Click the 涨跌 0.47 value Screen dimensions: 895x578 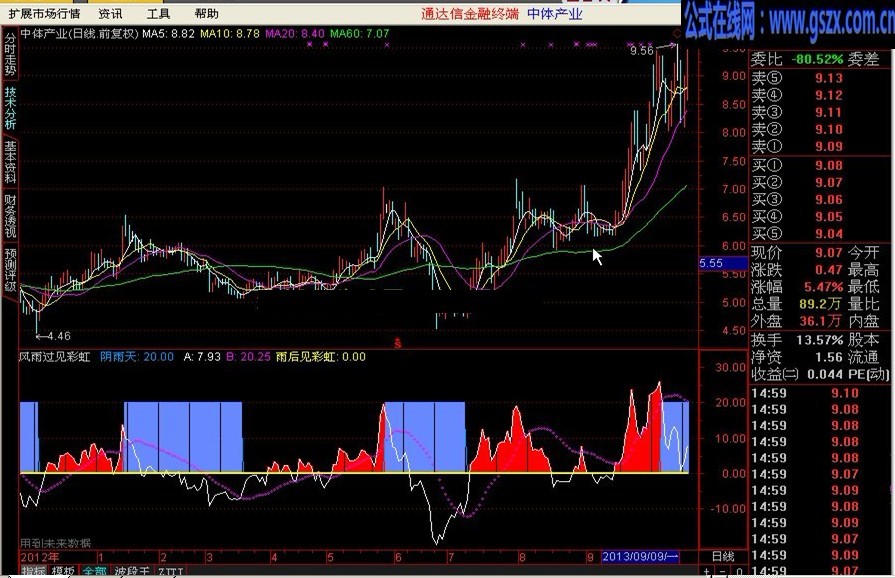click(828, 269)
